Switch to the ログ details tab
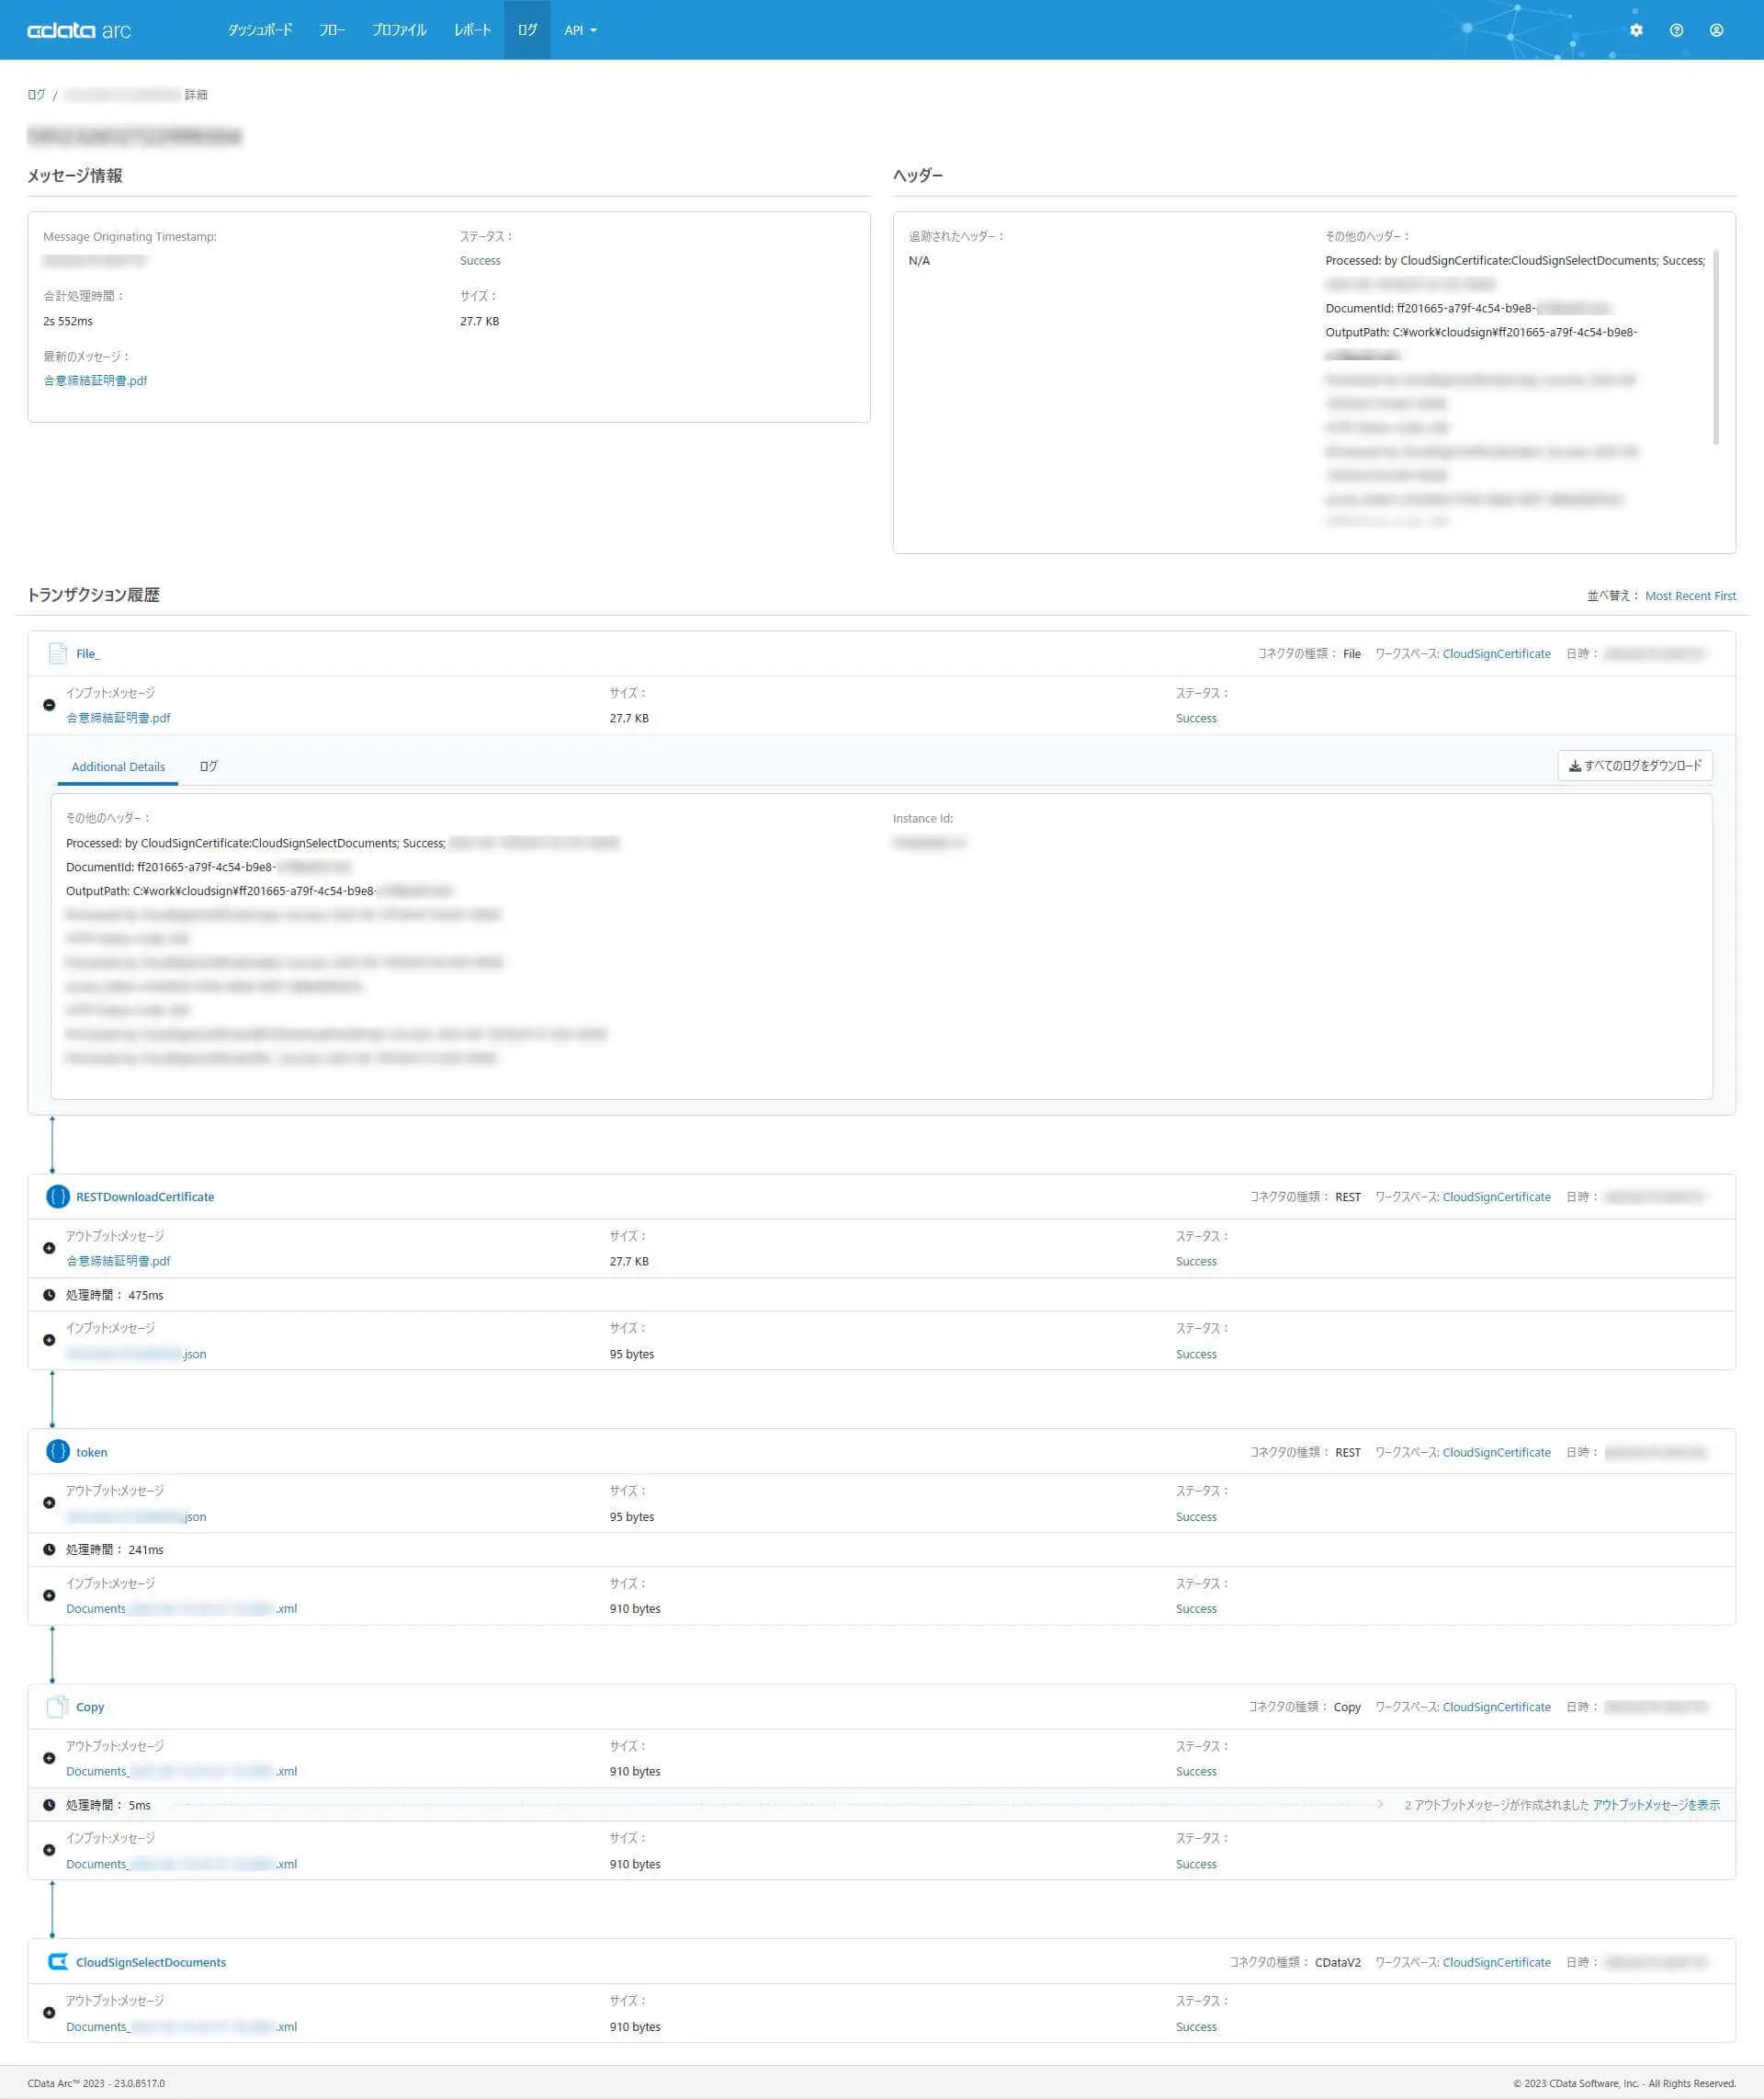 208,766
